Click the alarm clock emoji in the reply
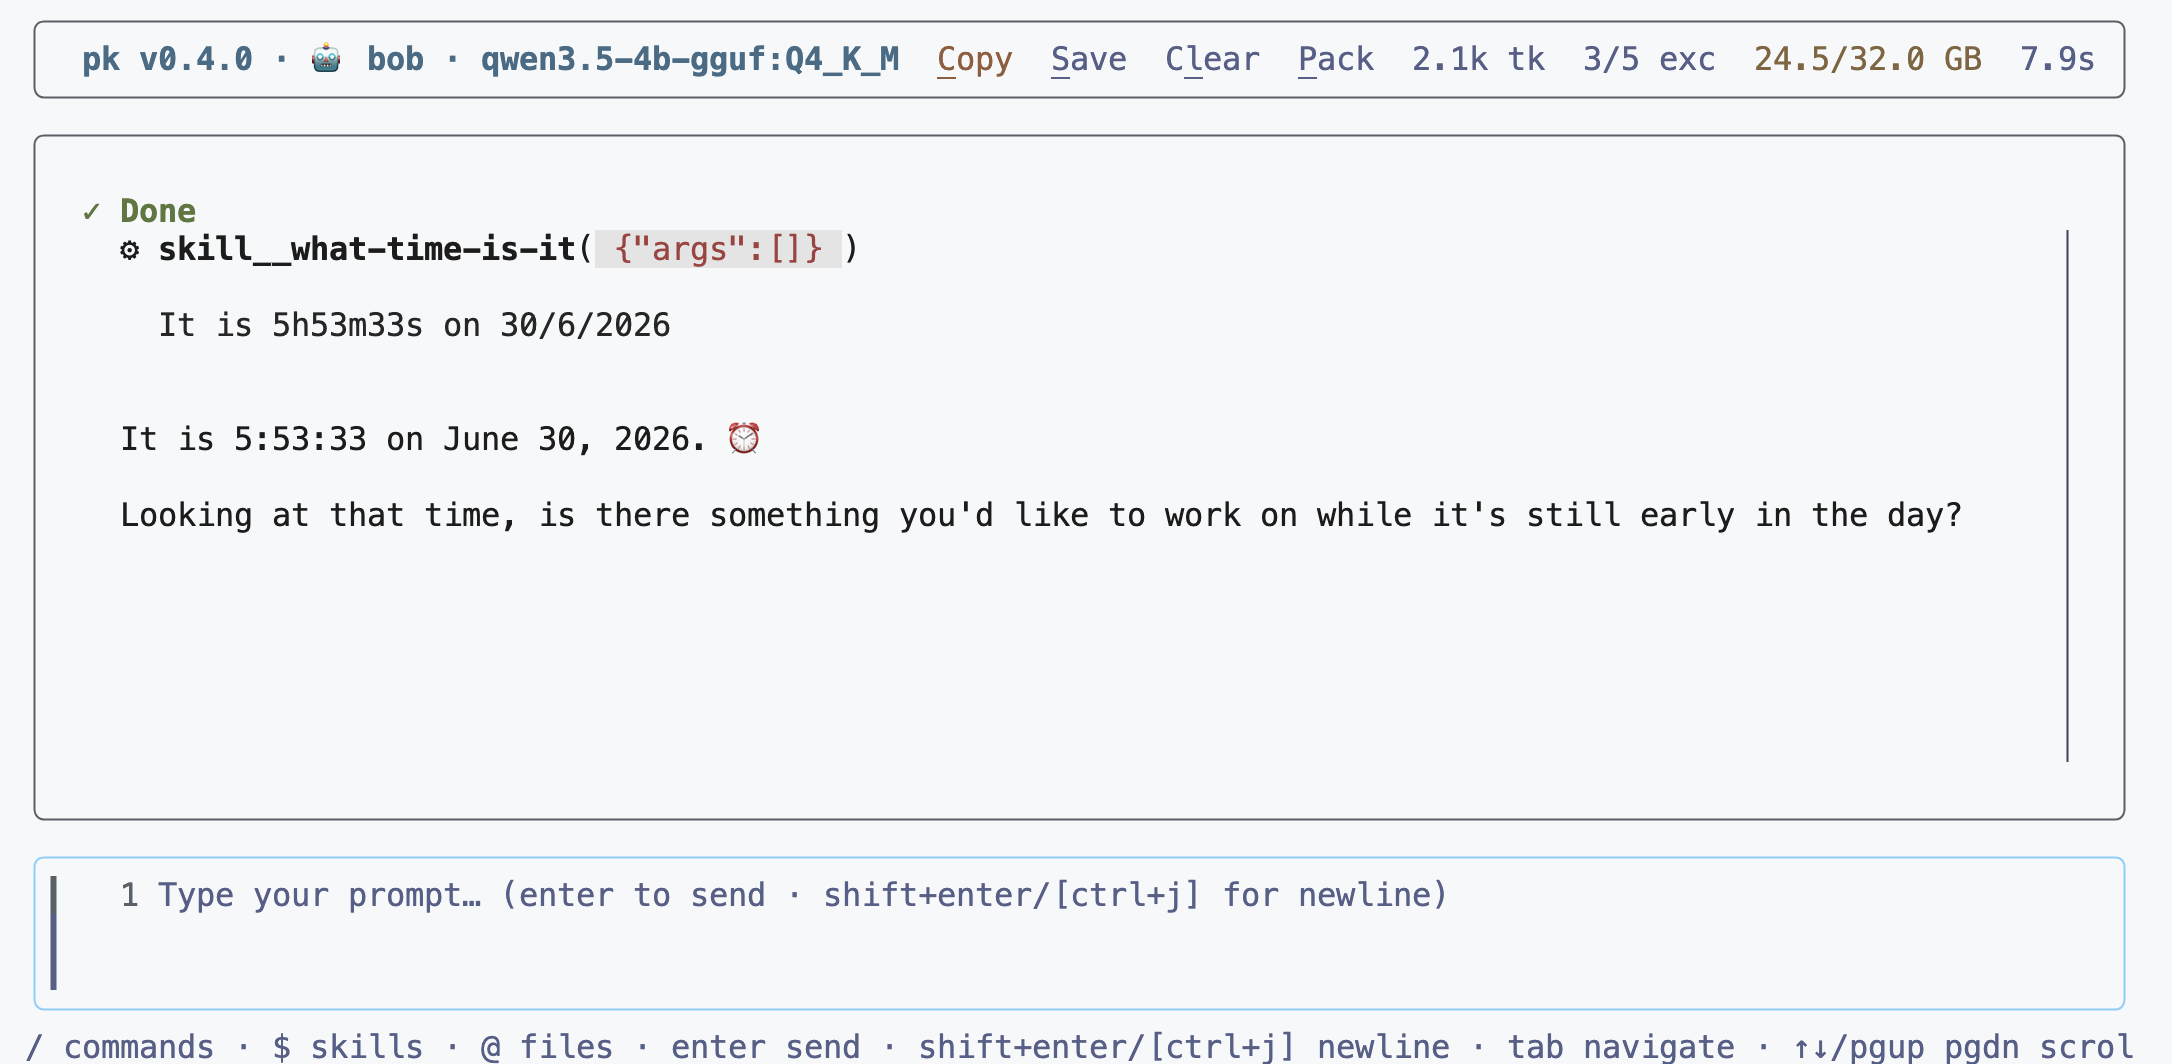Viewport: 2172px width, 1064px height. click(744, 438)
